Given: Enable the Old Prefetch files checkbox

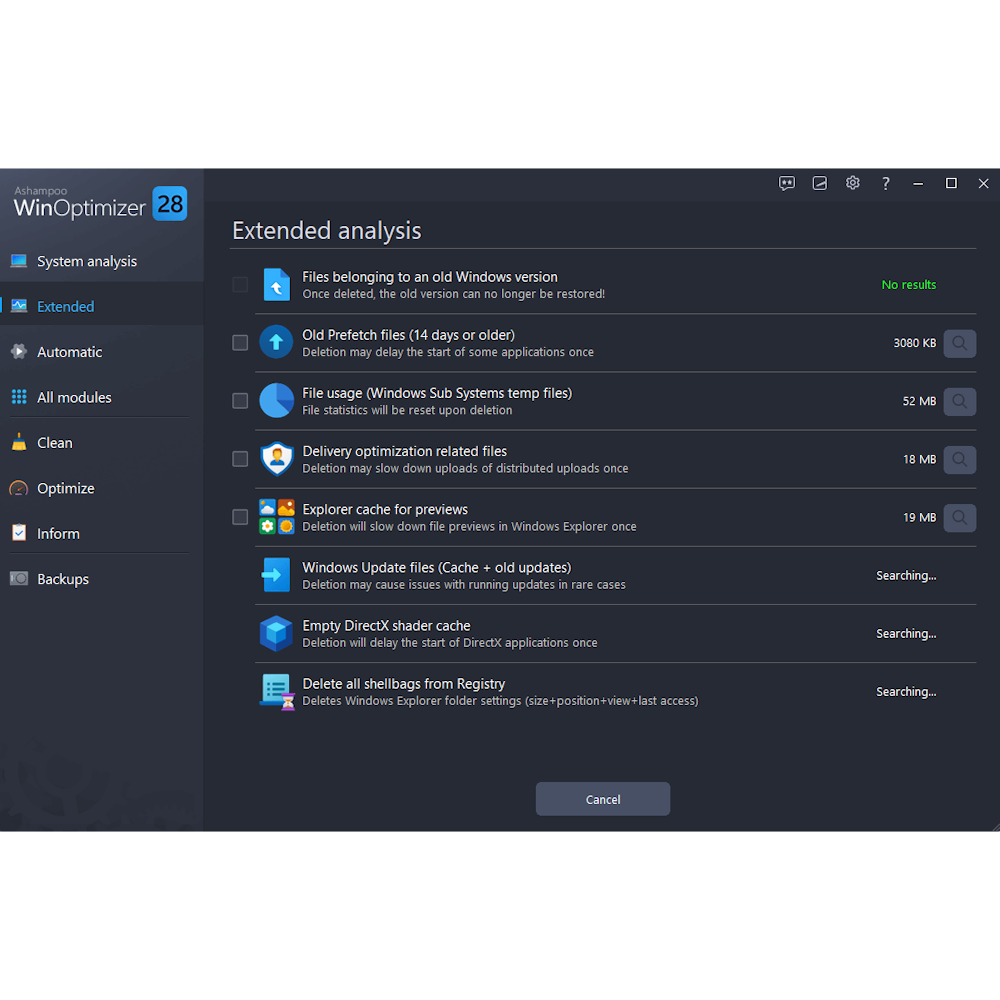Looking at the screenshot, I should point(240,343).
